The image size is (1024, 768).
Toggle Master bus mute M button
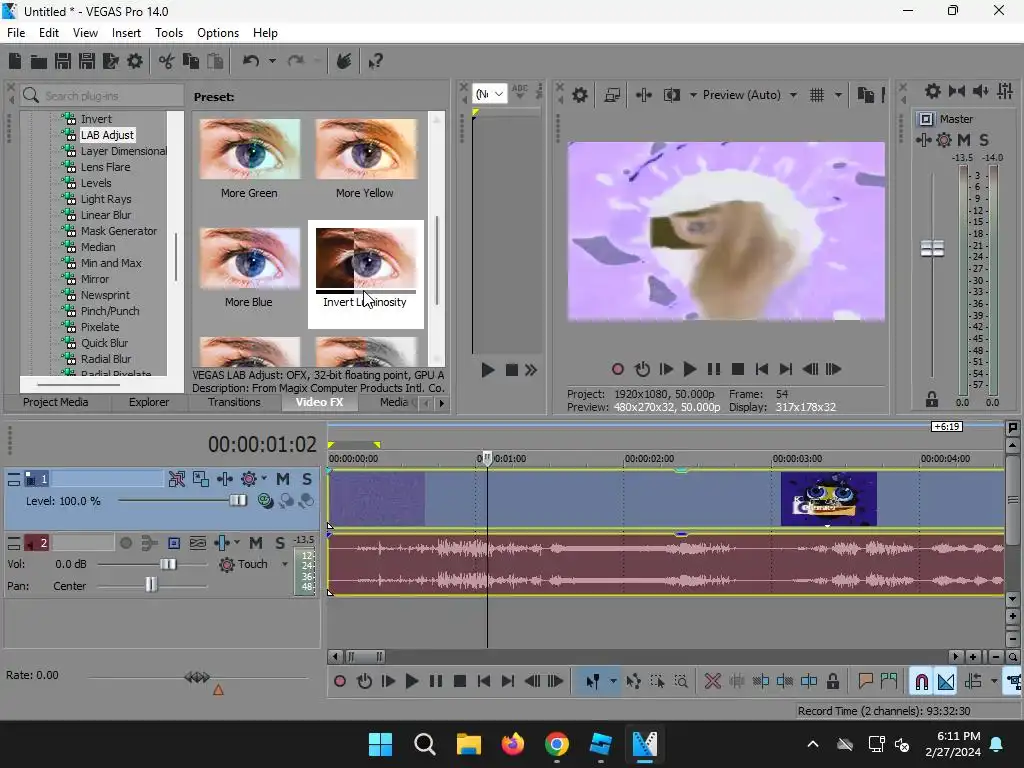(x=964, y=140)
